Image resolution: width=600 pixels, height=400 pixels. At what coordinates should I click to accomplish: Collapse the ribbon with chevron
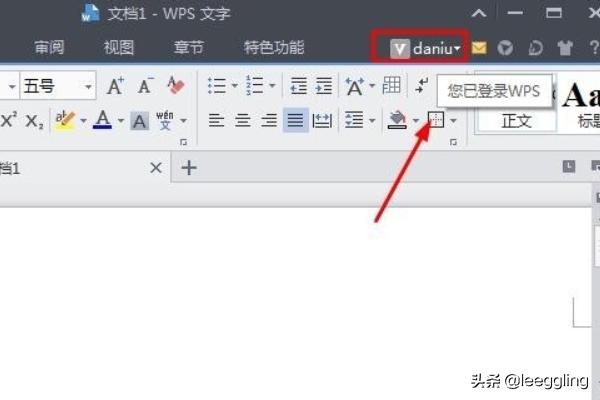point(479,14)
